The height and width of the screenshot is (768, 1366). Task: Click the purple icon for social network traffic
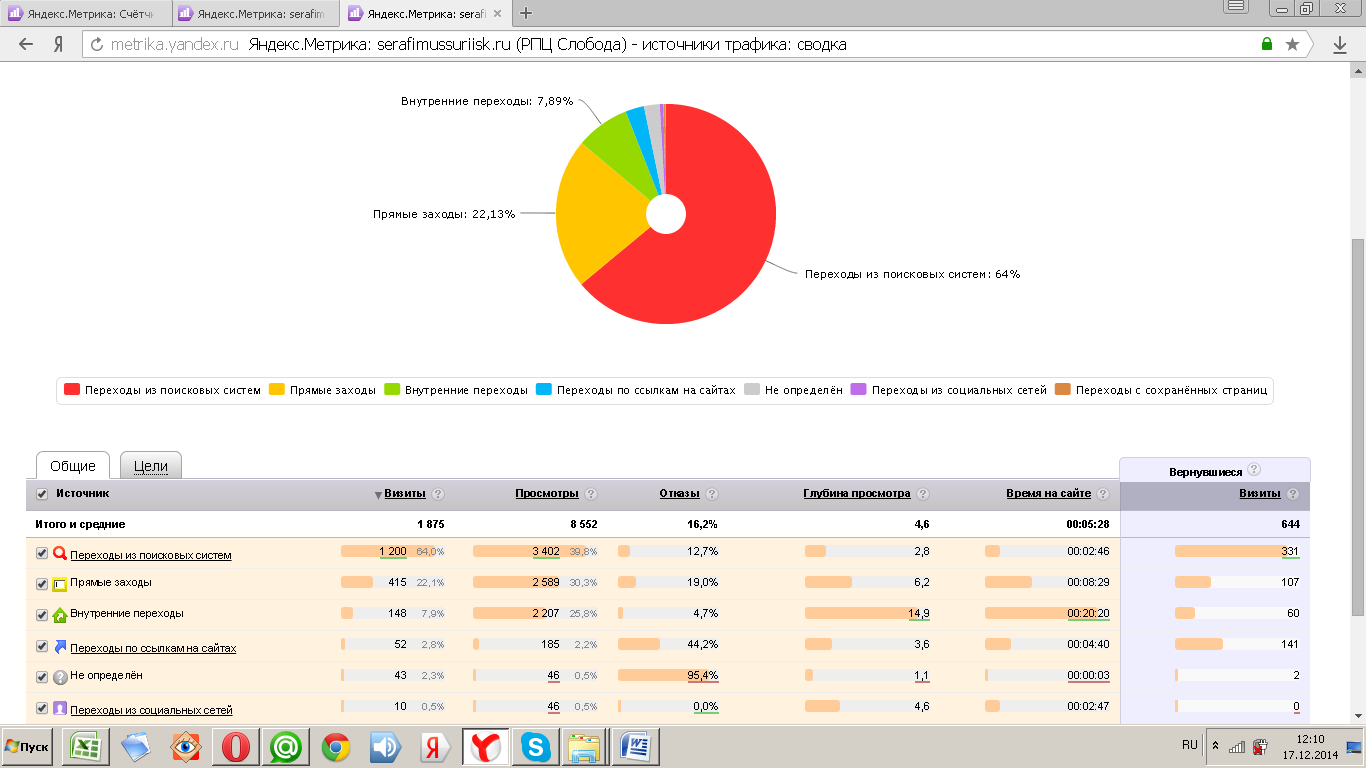(60, 709)
